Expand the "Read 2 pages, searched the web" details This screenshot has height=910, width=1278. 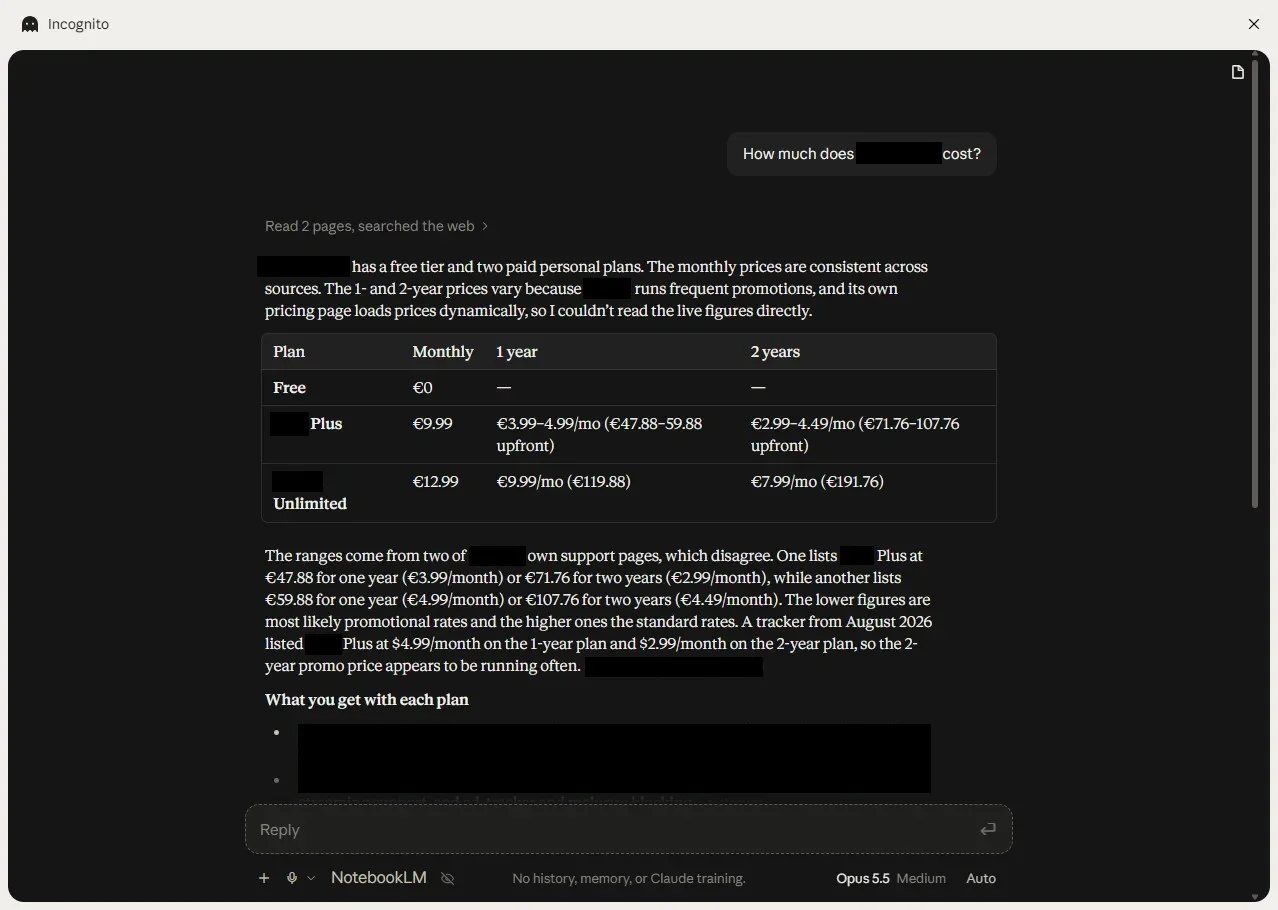pyautogui.click(x=377, y=226)
